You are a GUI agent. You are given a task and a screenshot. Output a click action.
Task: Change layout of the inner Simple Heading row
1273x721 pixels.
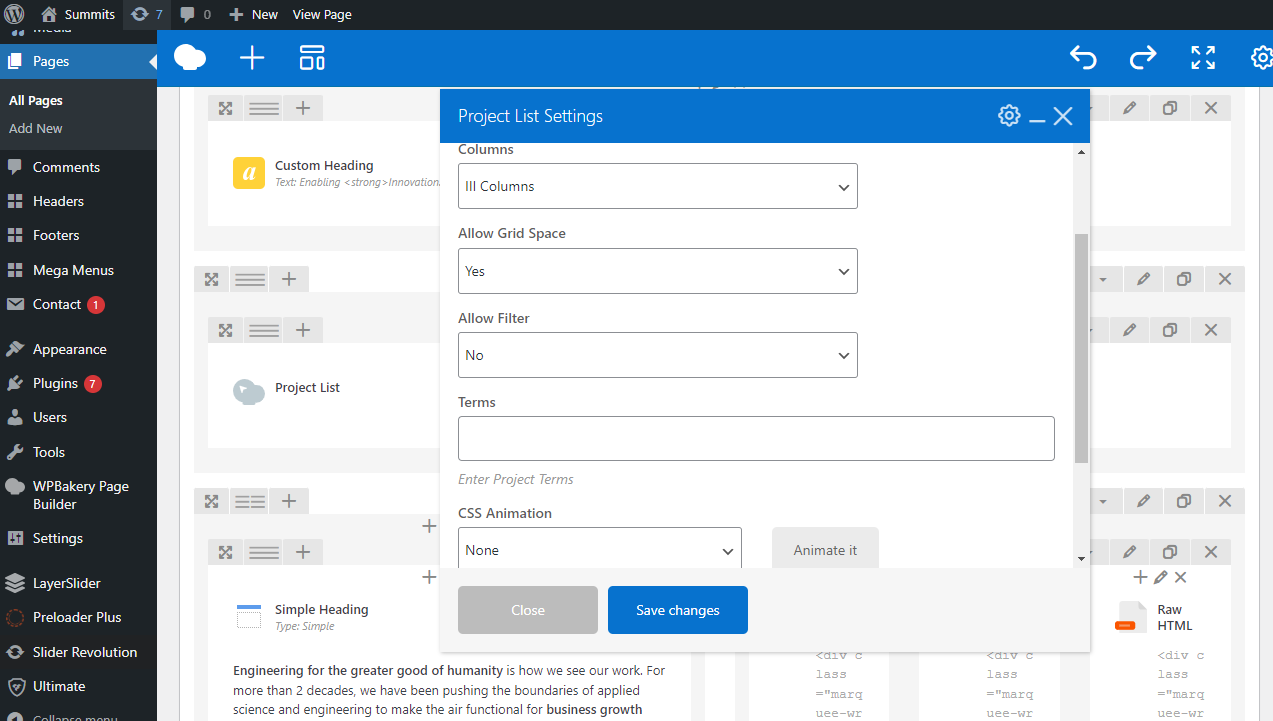264,552
